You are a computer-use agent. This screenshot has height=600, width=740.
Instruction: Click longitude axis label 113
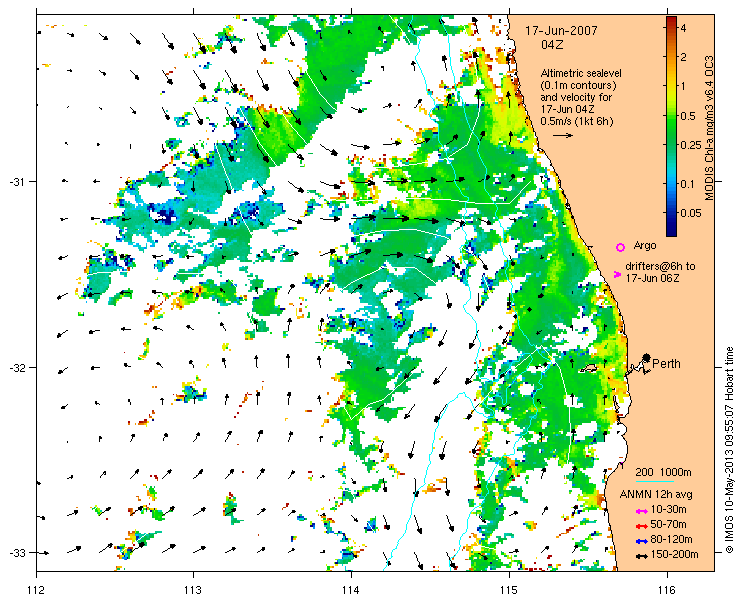(x=193, y=590)
